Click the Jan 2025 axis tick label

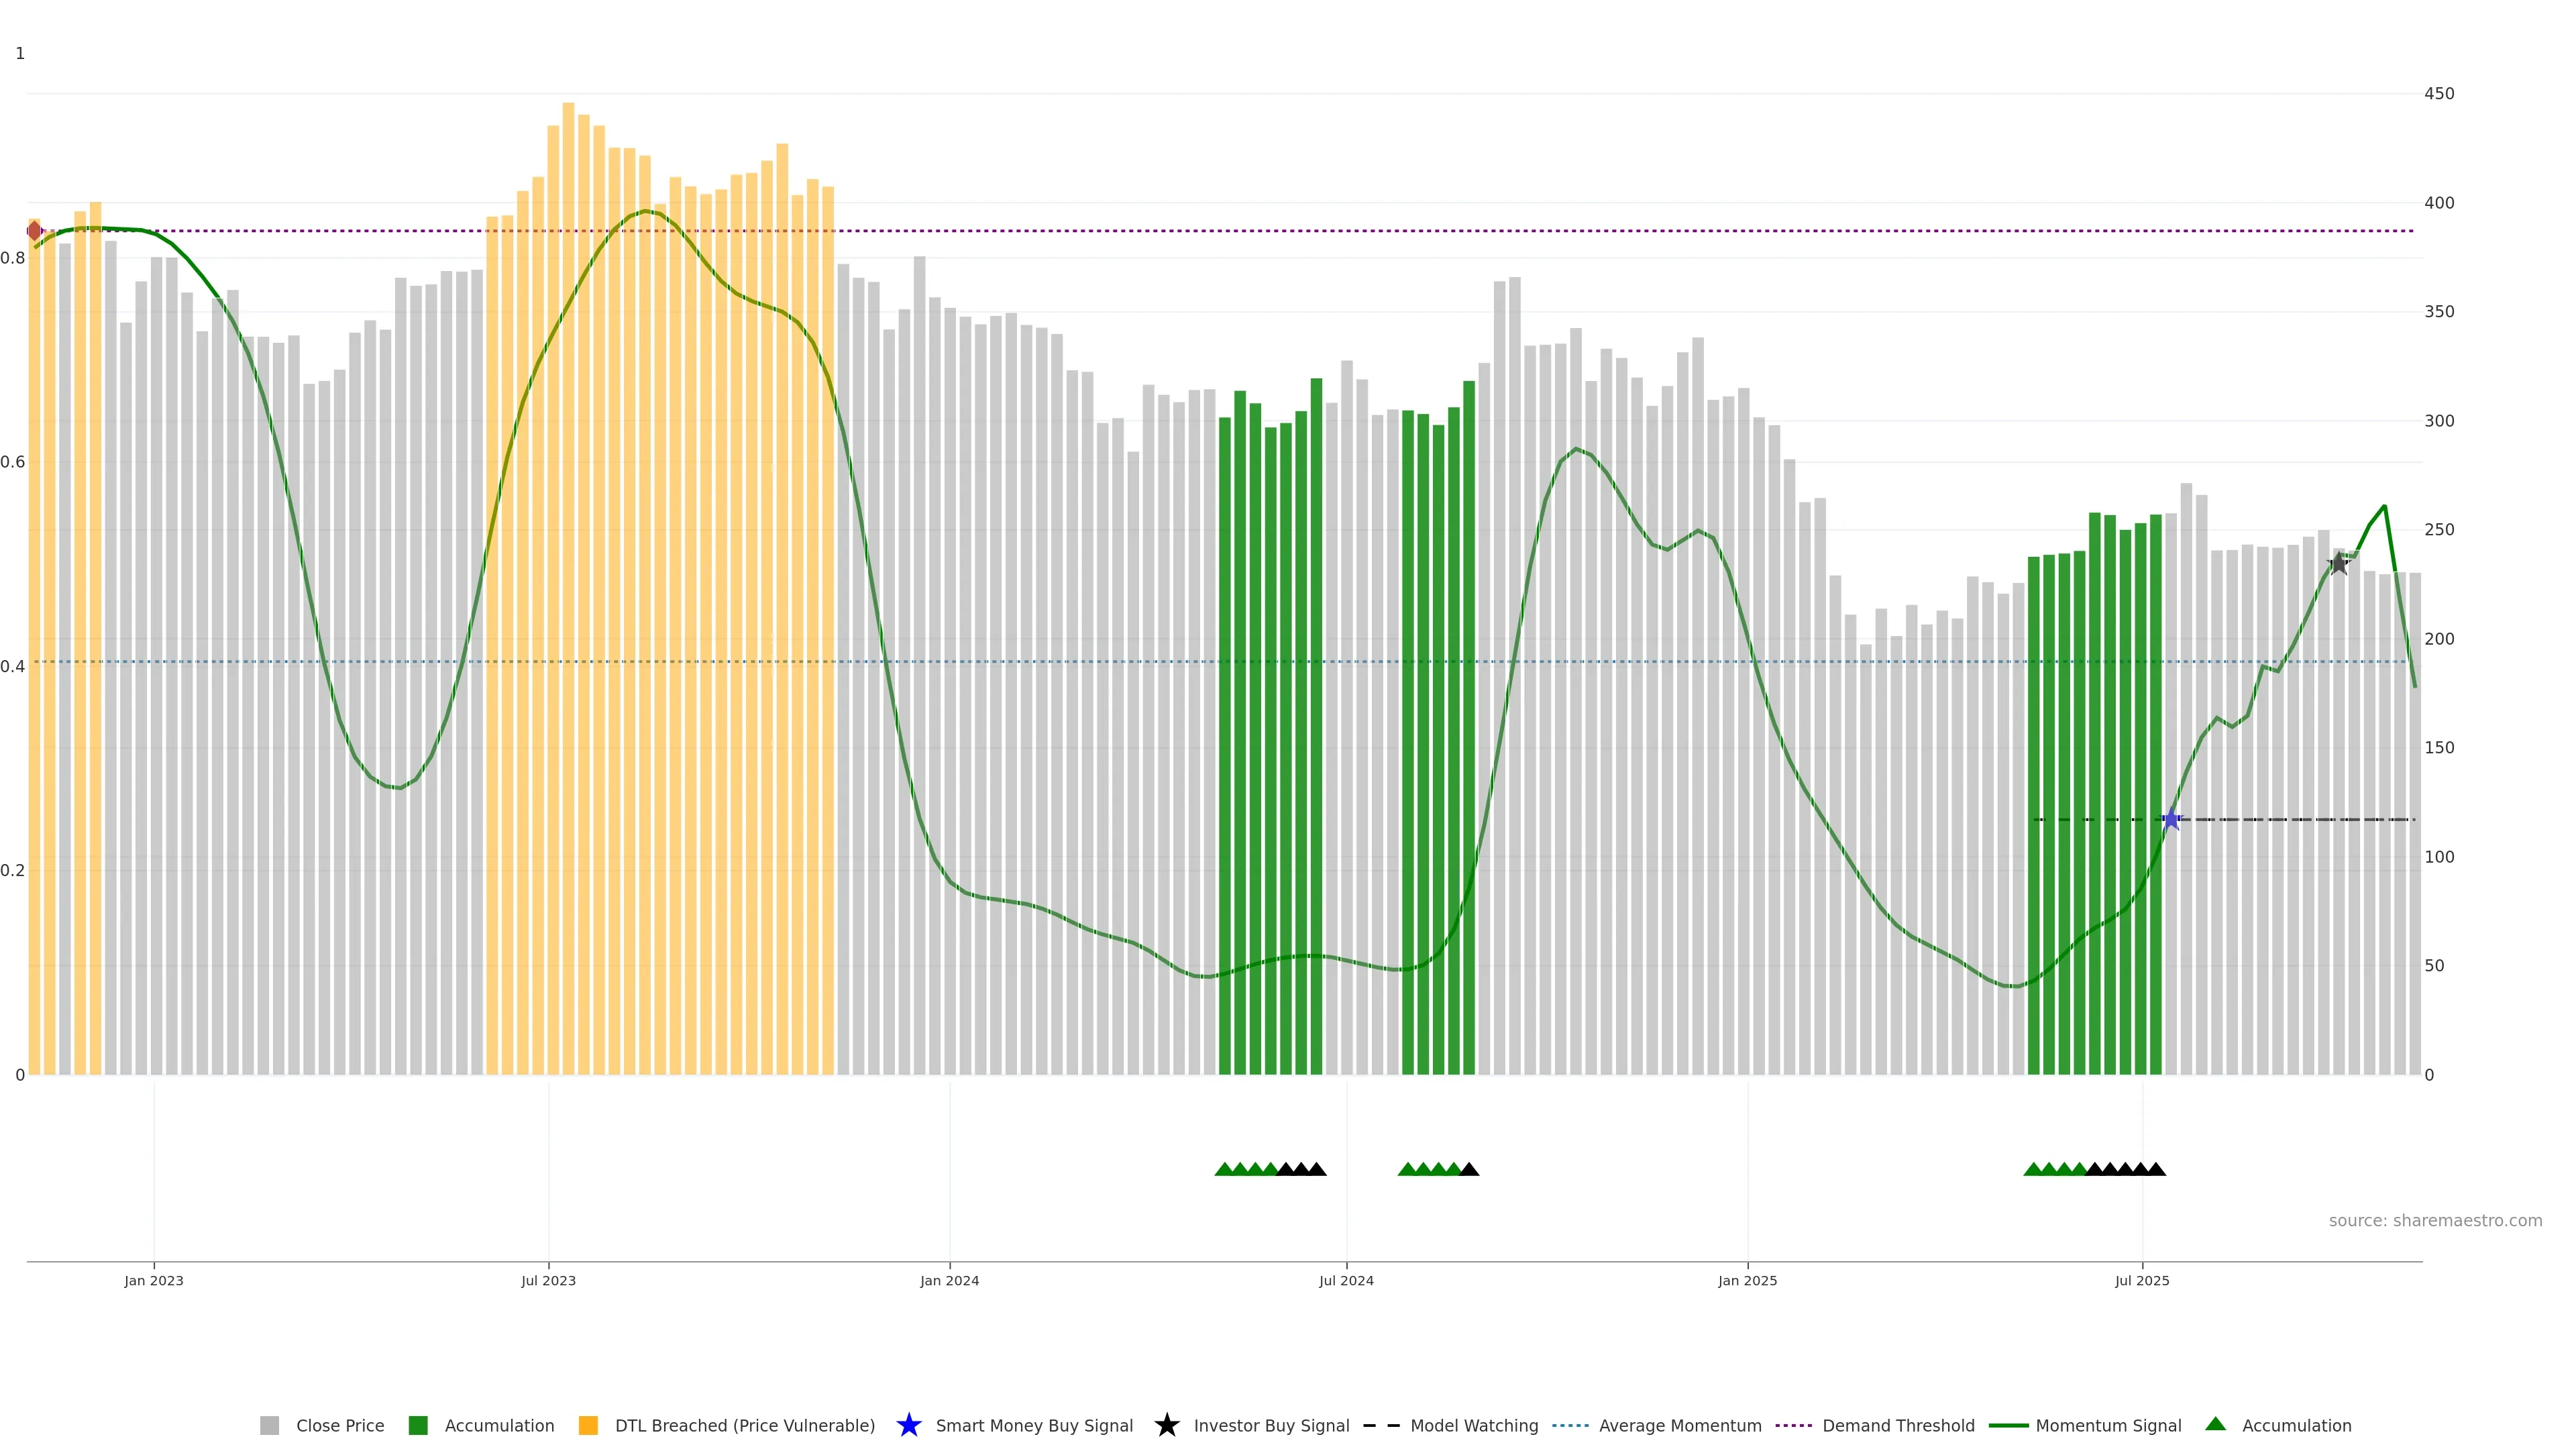(1747, 1280)
